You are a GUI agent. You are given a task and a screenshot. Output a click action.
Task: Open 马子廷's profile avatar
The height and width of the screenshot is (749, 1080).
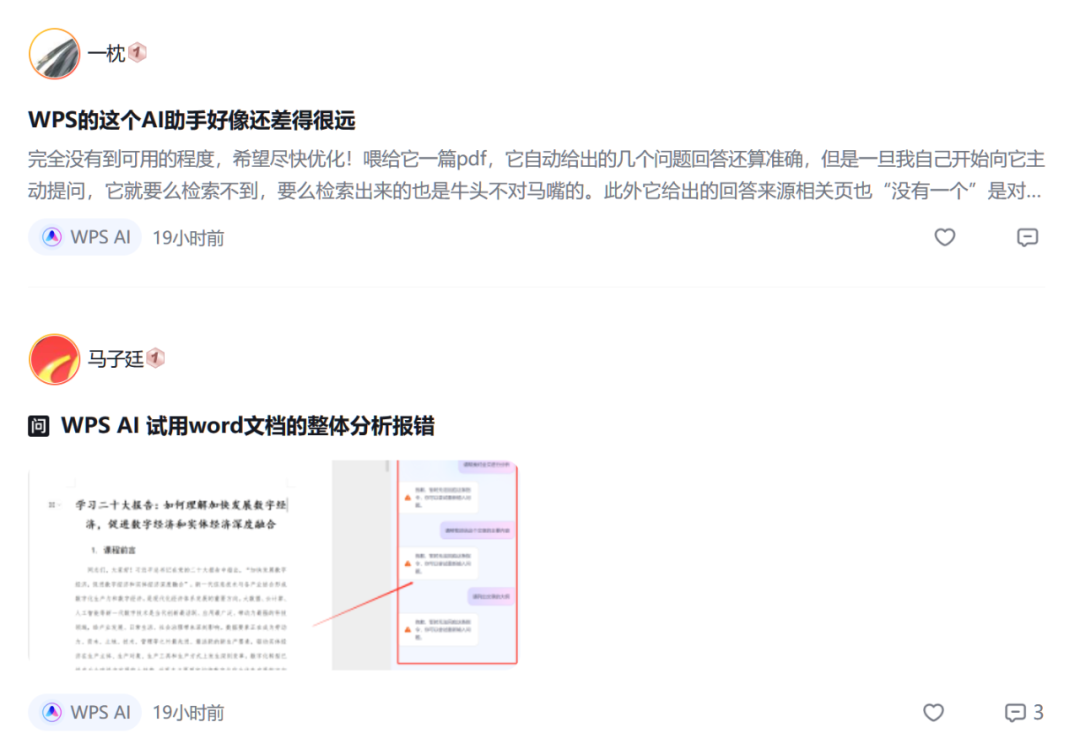click(54, 359)
